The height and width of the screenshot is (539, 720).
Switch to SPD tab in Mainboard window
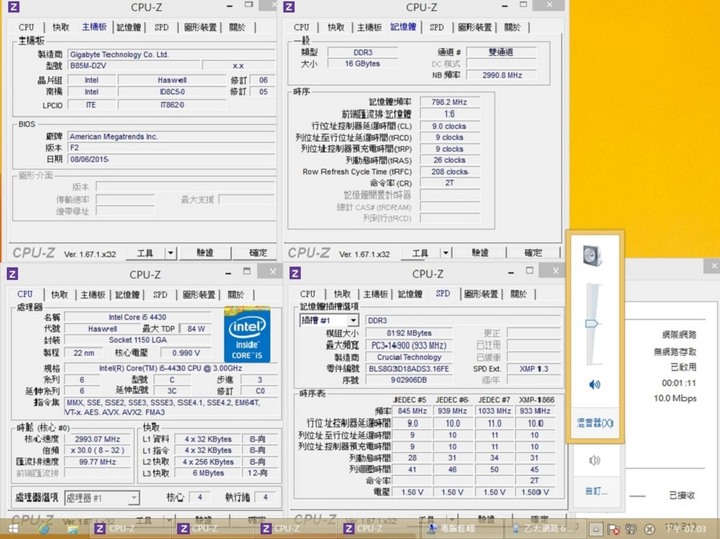[x=162, y=27]
